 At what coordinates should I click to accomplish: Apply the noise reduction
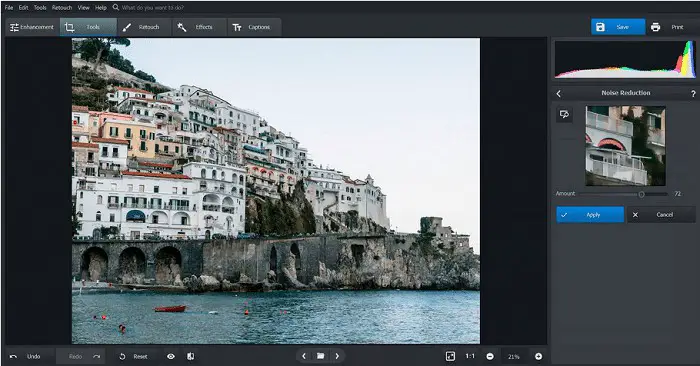(590, 215)
